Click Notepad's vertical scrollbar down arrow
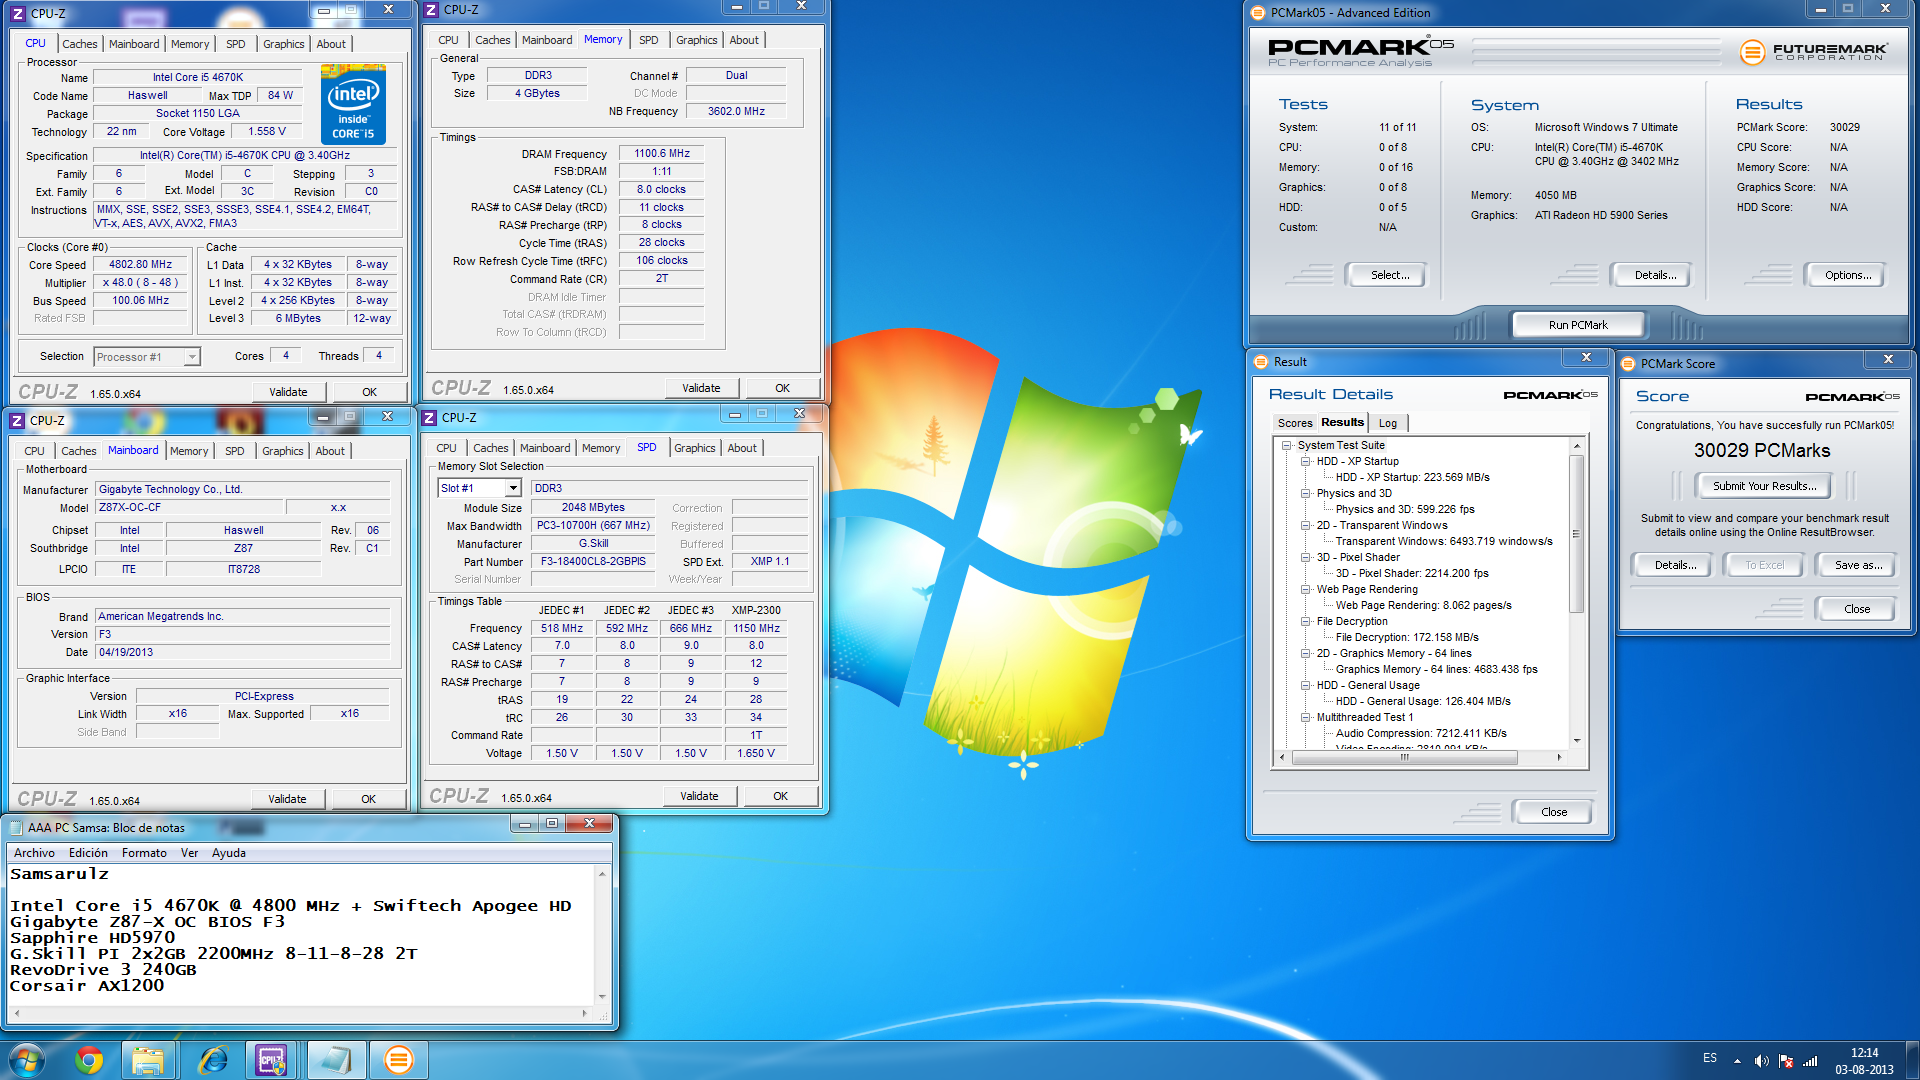This screenshot has height=1080, width=1920. click(x=602, y=996)
